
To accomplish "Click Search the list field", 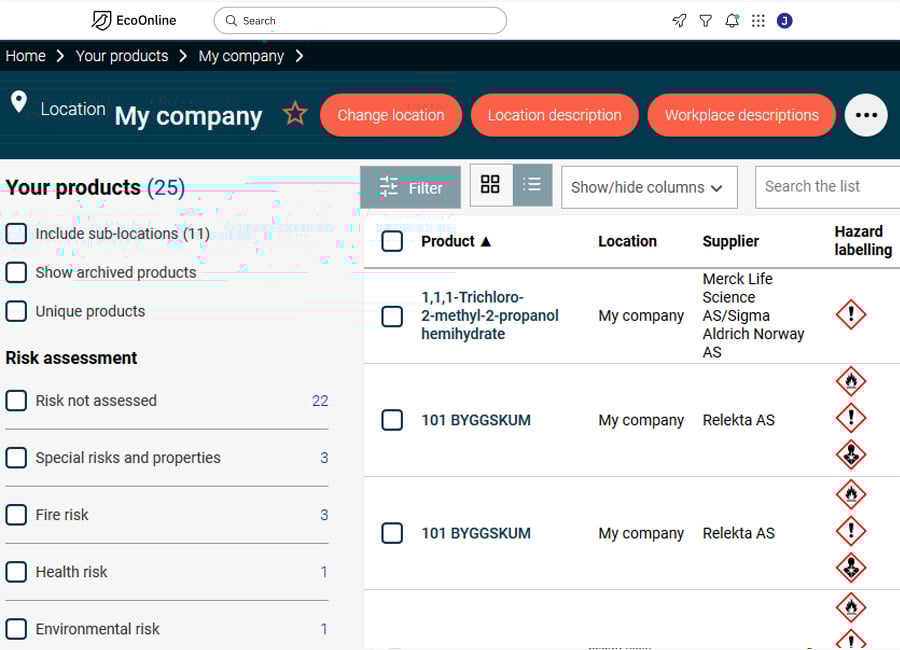I will click(827, 187).
